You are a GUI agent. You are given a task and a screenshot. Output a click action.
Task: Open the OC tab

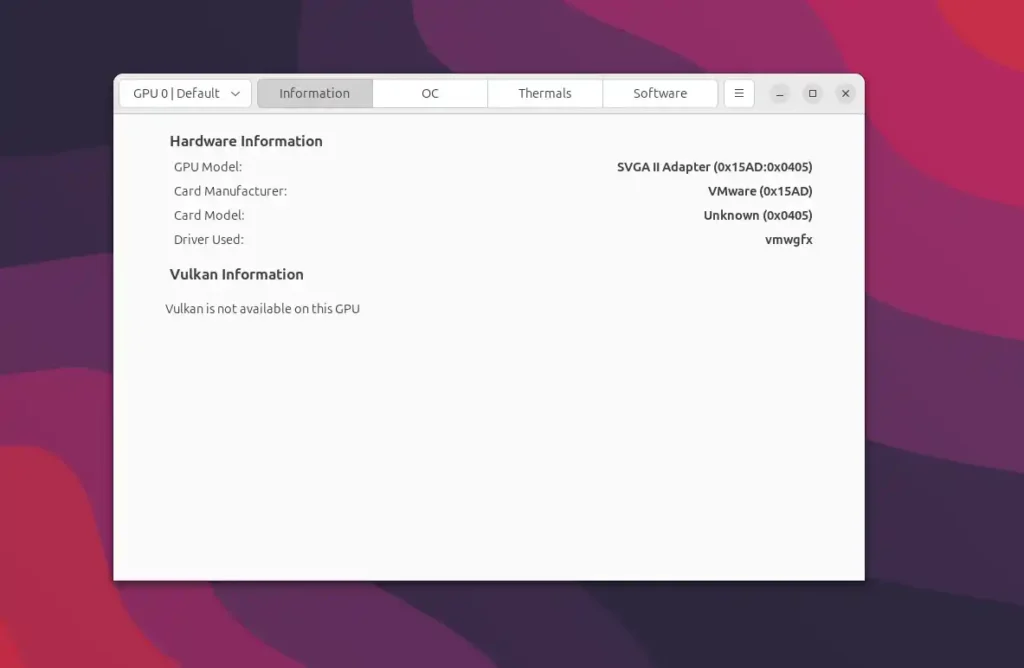[430, 93]
